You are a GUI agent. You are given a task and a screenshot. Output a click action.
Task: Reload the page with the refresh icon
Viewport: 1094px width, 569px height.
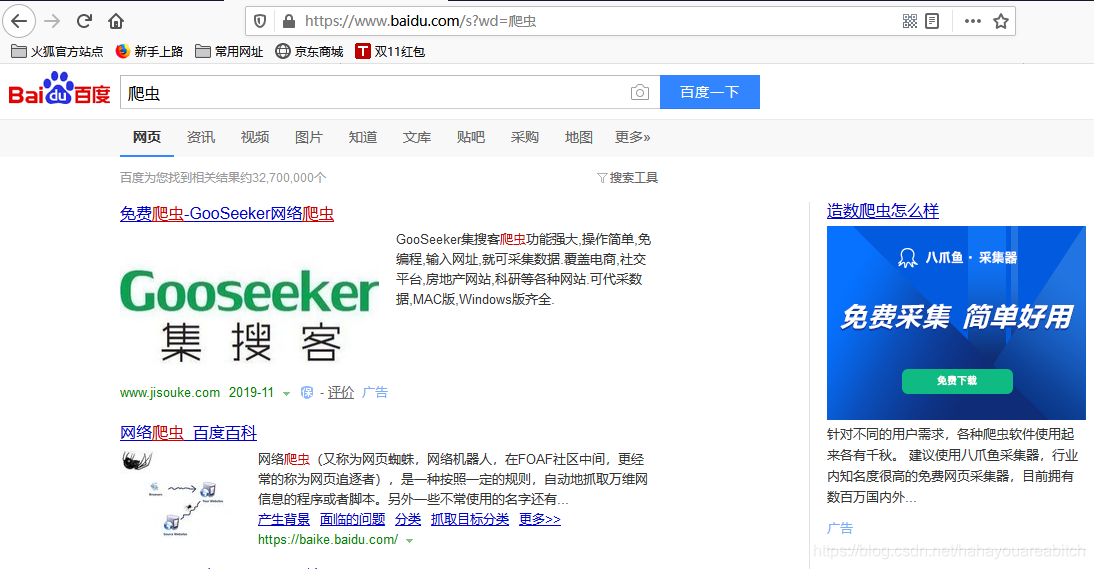point(84,21)
